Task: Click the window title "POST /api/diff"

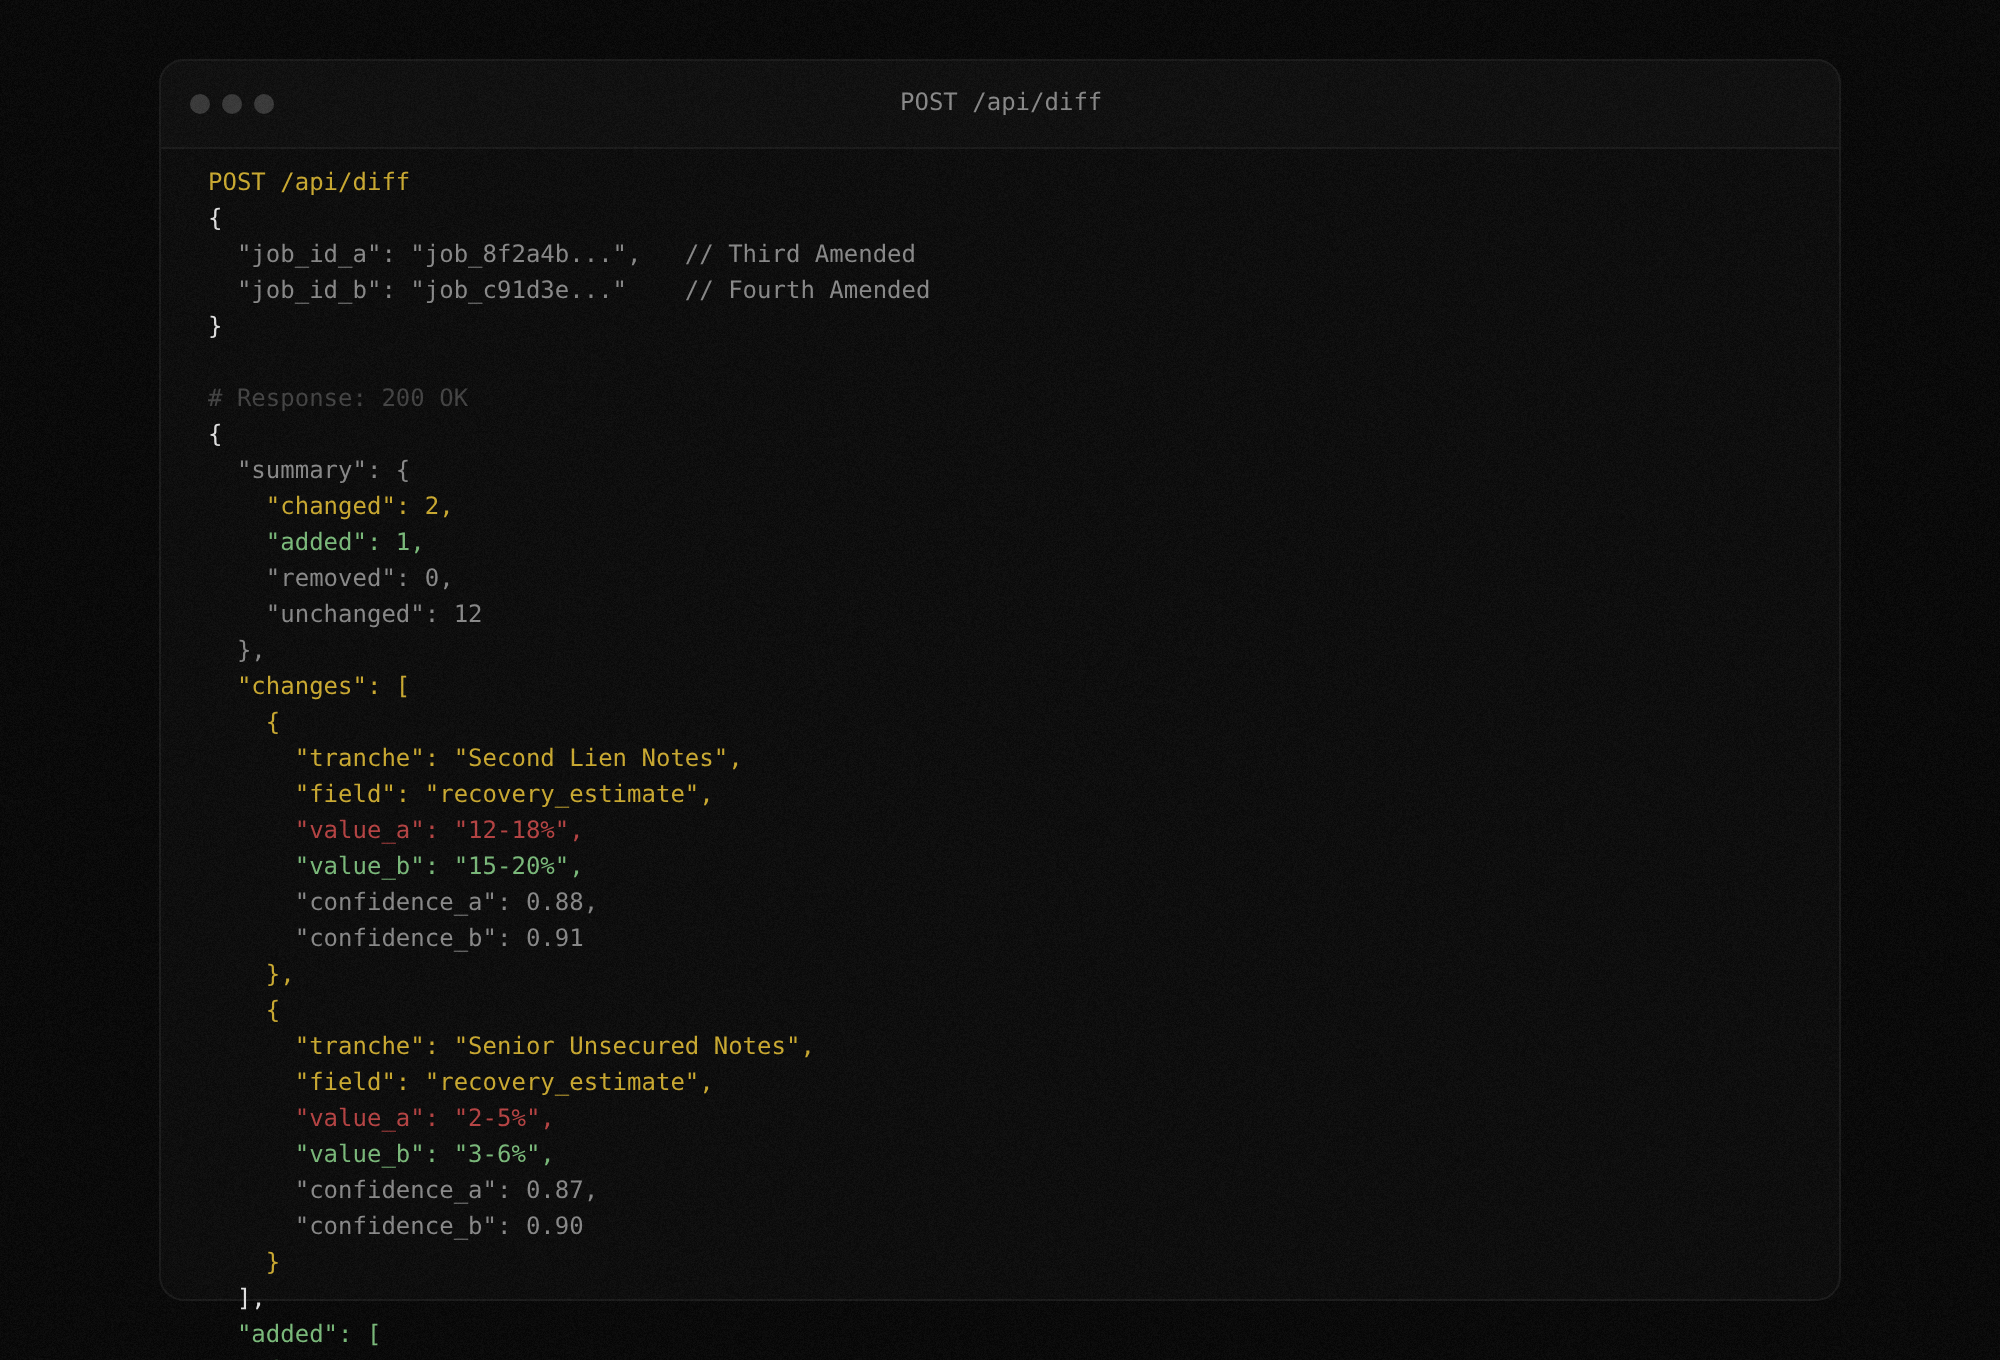Action: pos(1000,102)
